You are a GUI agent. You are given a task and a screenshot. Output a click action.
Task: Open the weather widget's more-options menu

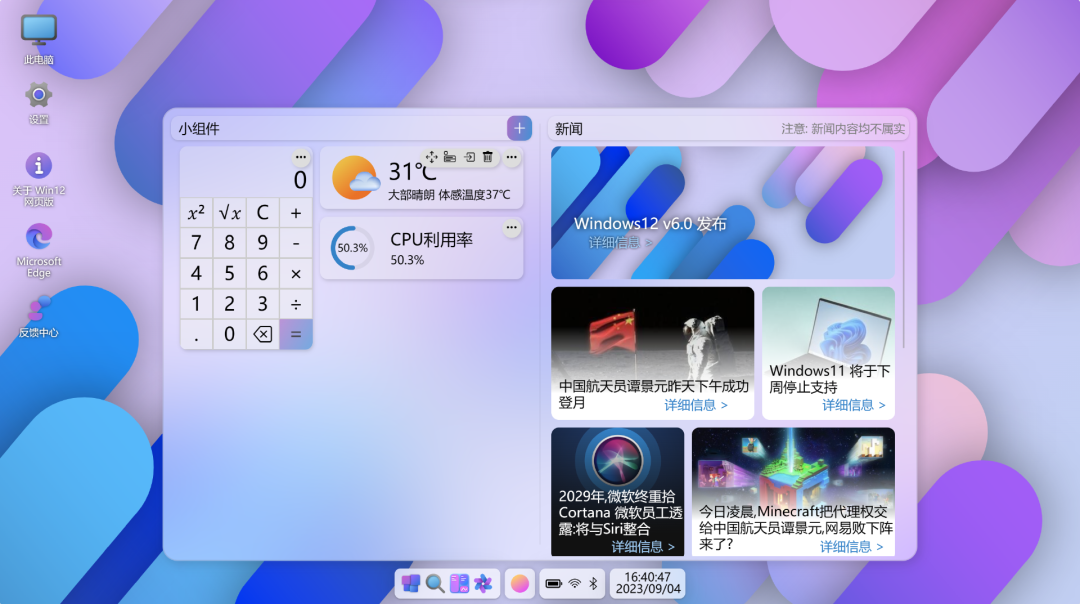511,157
